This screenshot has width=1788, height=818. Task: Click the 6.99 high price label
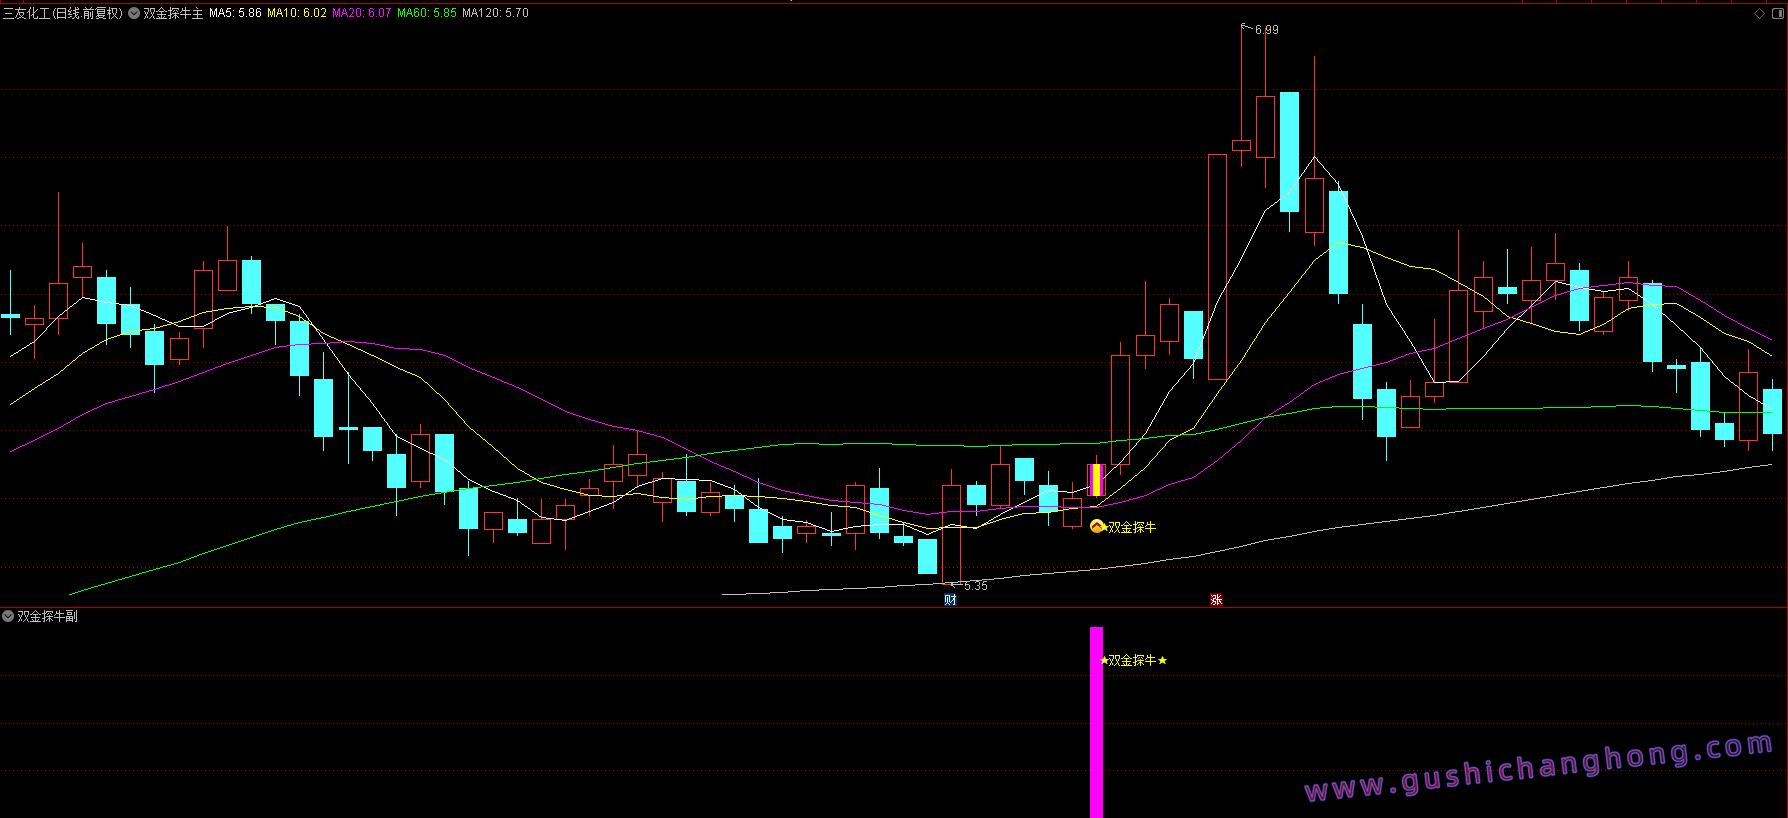[1266, 30]
